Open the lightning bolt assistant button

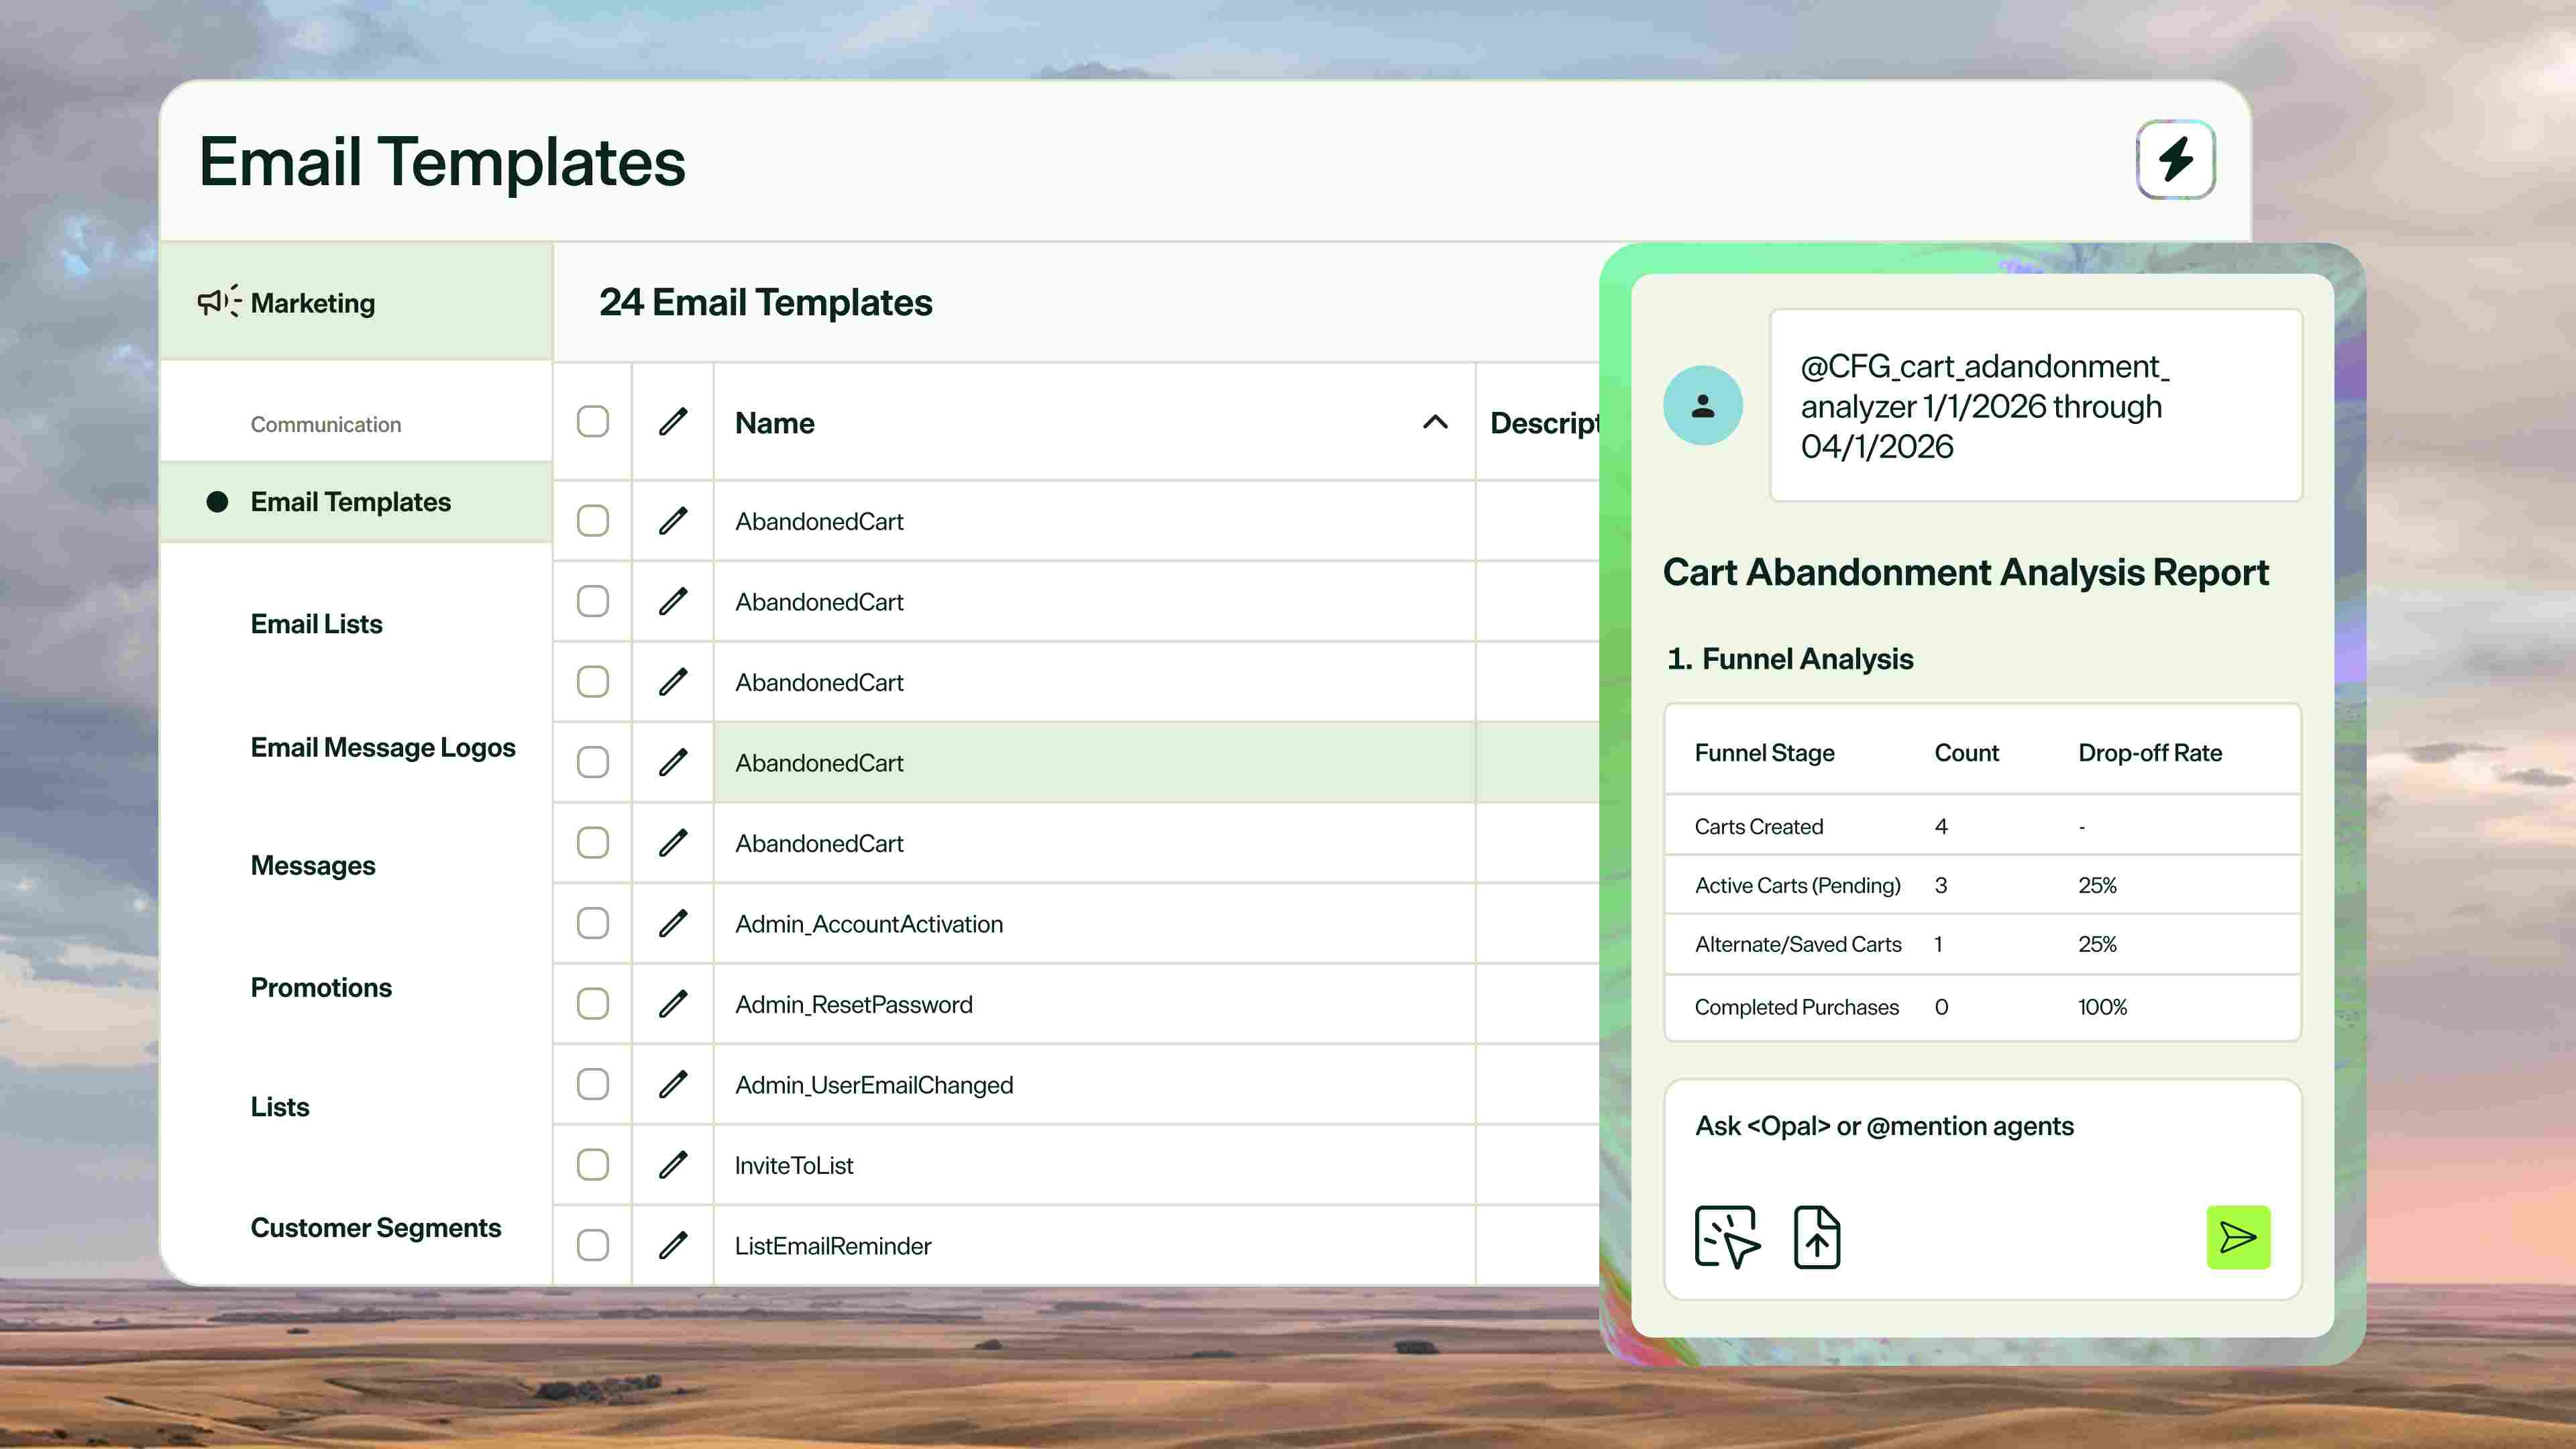(2175, 160)
